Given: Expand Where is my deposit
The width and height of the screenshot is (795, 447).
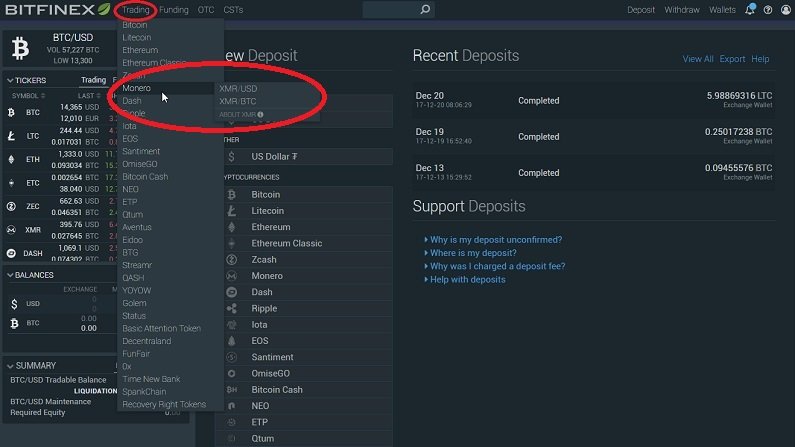Looking at the screenshot, I should 471,253.
